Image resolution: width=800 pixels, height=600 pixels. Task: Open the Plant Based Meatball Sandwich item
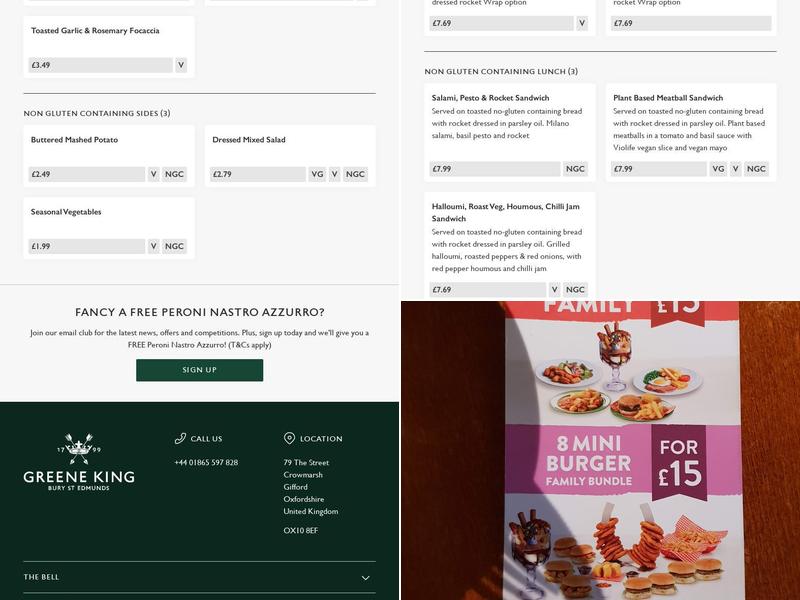click(x=691, y=132)
